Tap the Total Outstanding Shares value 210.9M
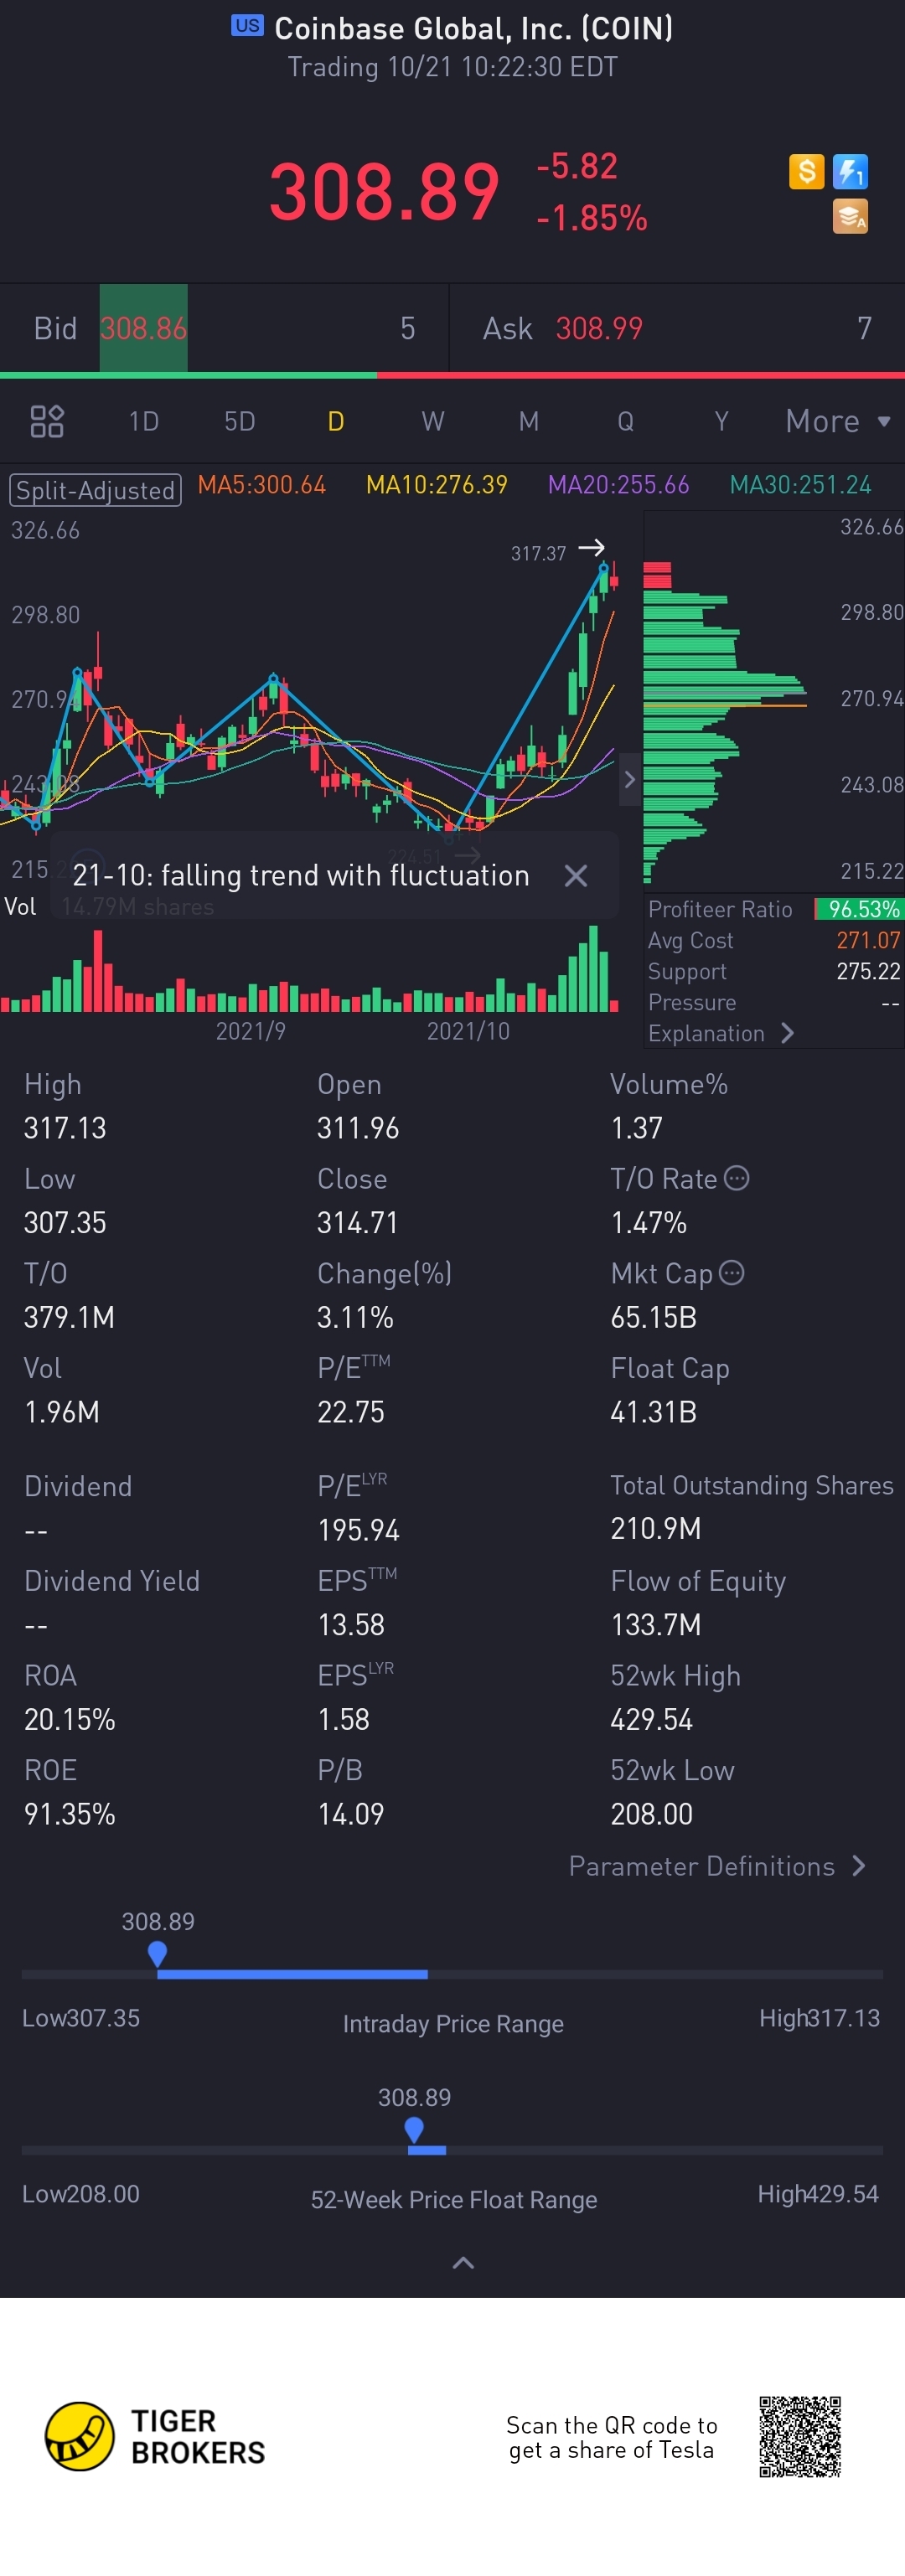Screen dimensions: 905x2576 click(x=656, y=1528)
